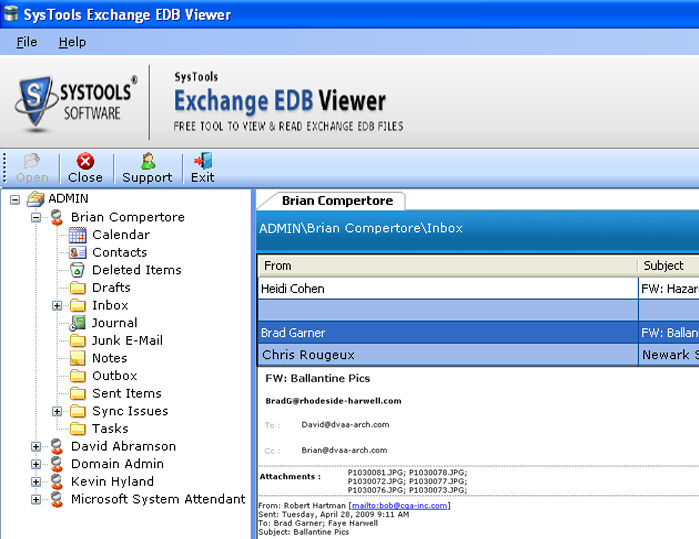The image size is (699, 539).
Task: Click the Drafts folder icon
Action: click(x=78, y=288)
